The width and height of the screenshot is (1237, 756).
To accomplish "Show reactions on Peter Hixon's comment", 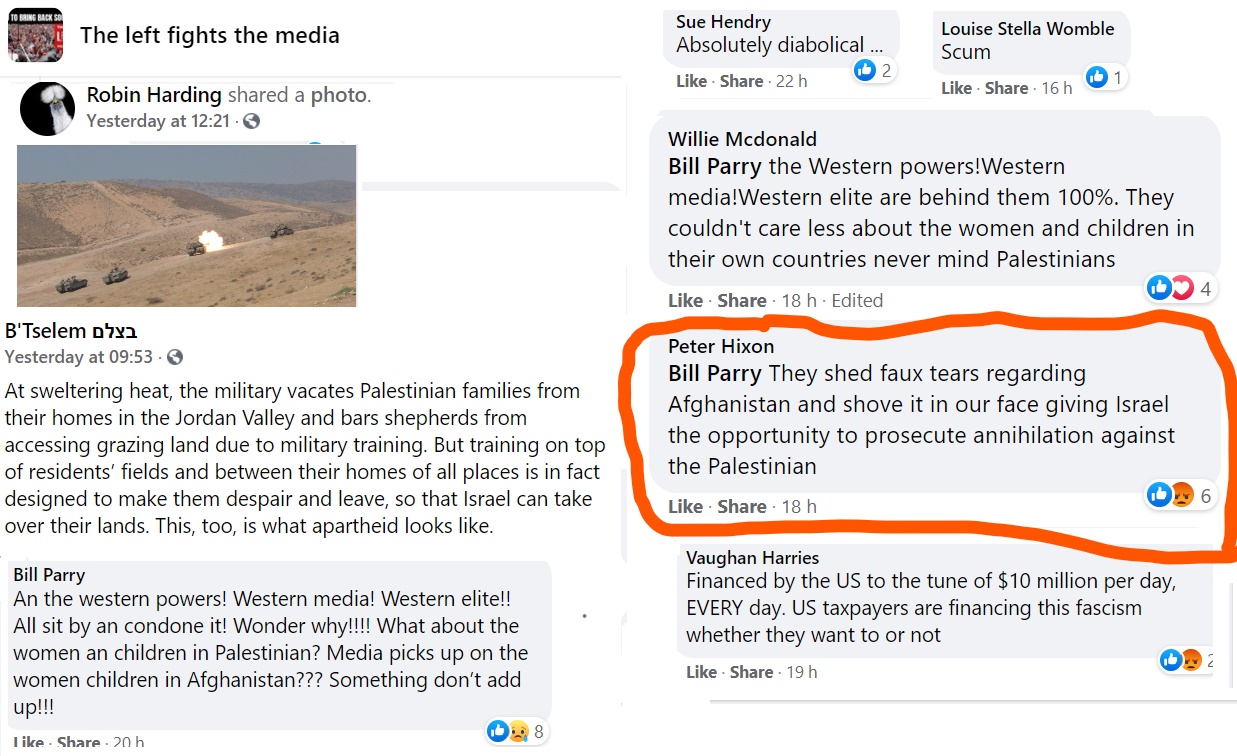I will click(1180, 495).
